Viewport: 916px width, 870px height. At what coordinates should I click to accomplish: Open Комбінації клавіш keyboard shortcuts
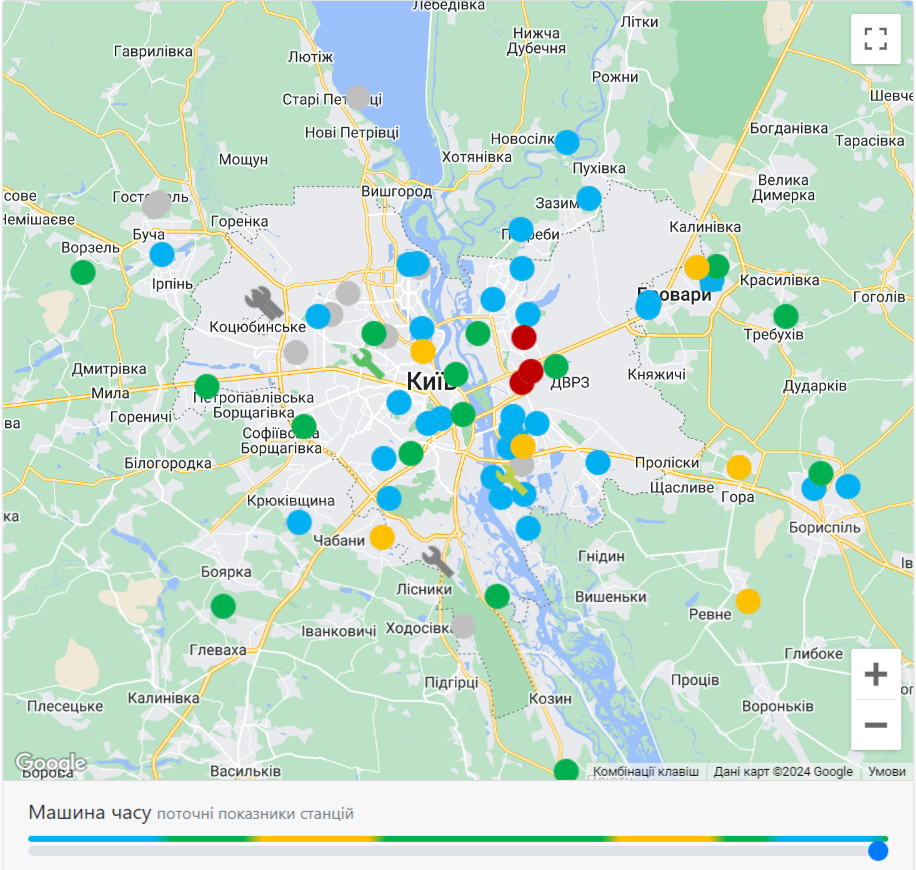646,771
